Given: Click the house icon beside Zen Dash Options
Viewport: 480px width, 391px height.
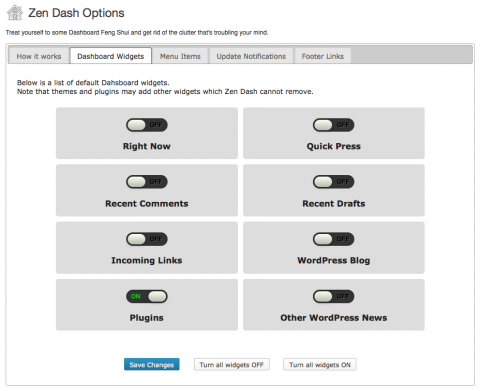Looking at the screenshot, I should tap(15, 13).
